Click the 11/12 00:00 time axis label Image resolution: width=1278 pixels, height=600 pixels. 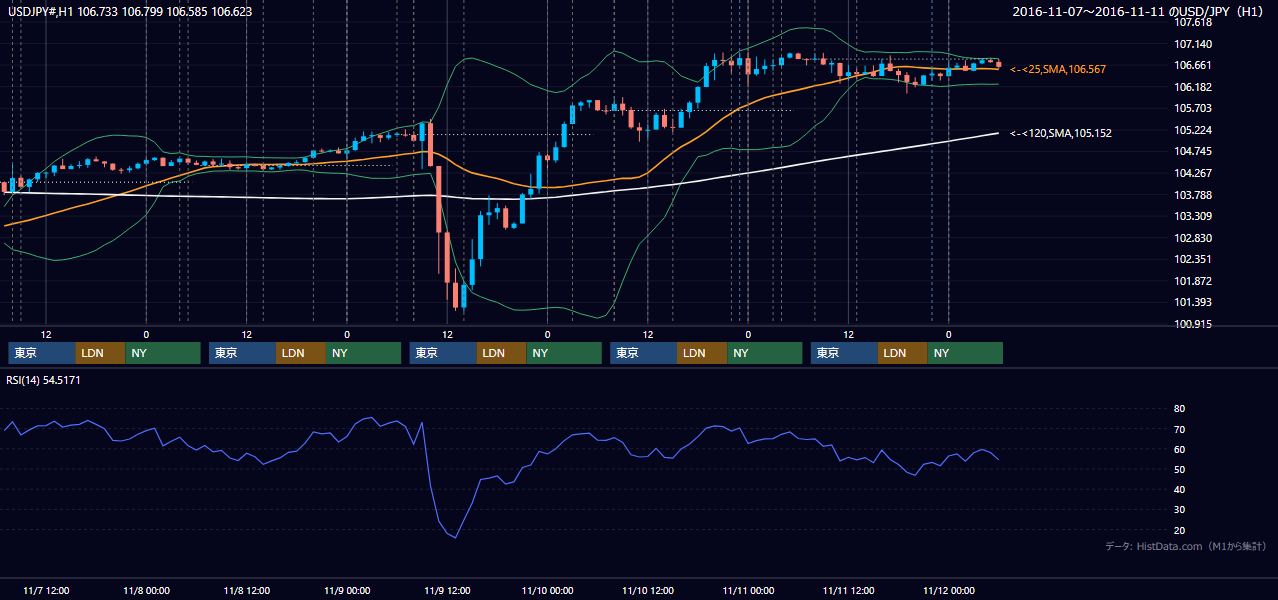pyautogui.click(x=949, y=591)
